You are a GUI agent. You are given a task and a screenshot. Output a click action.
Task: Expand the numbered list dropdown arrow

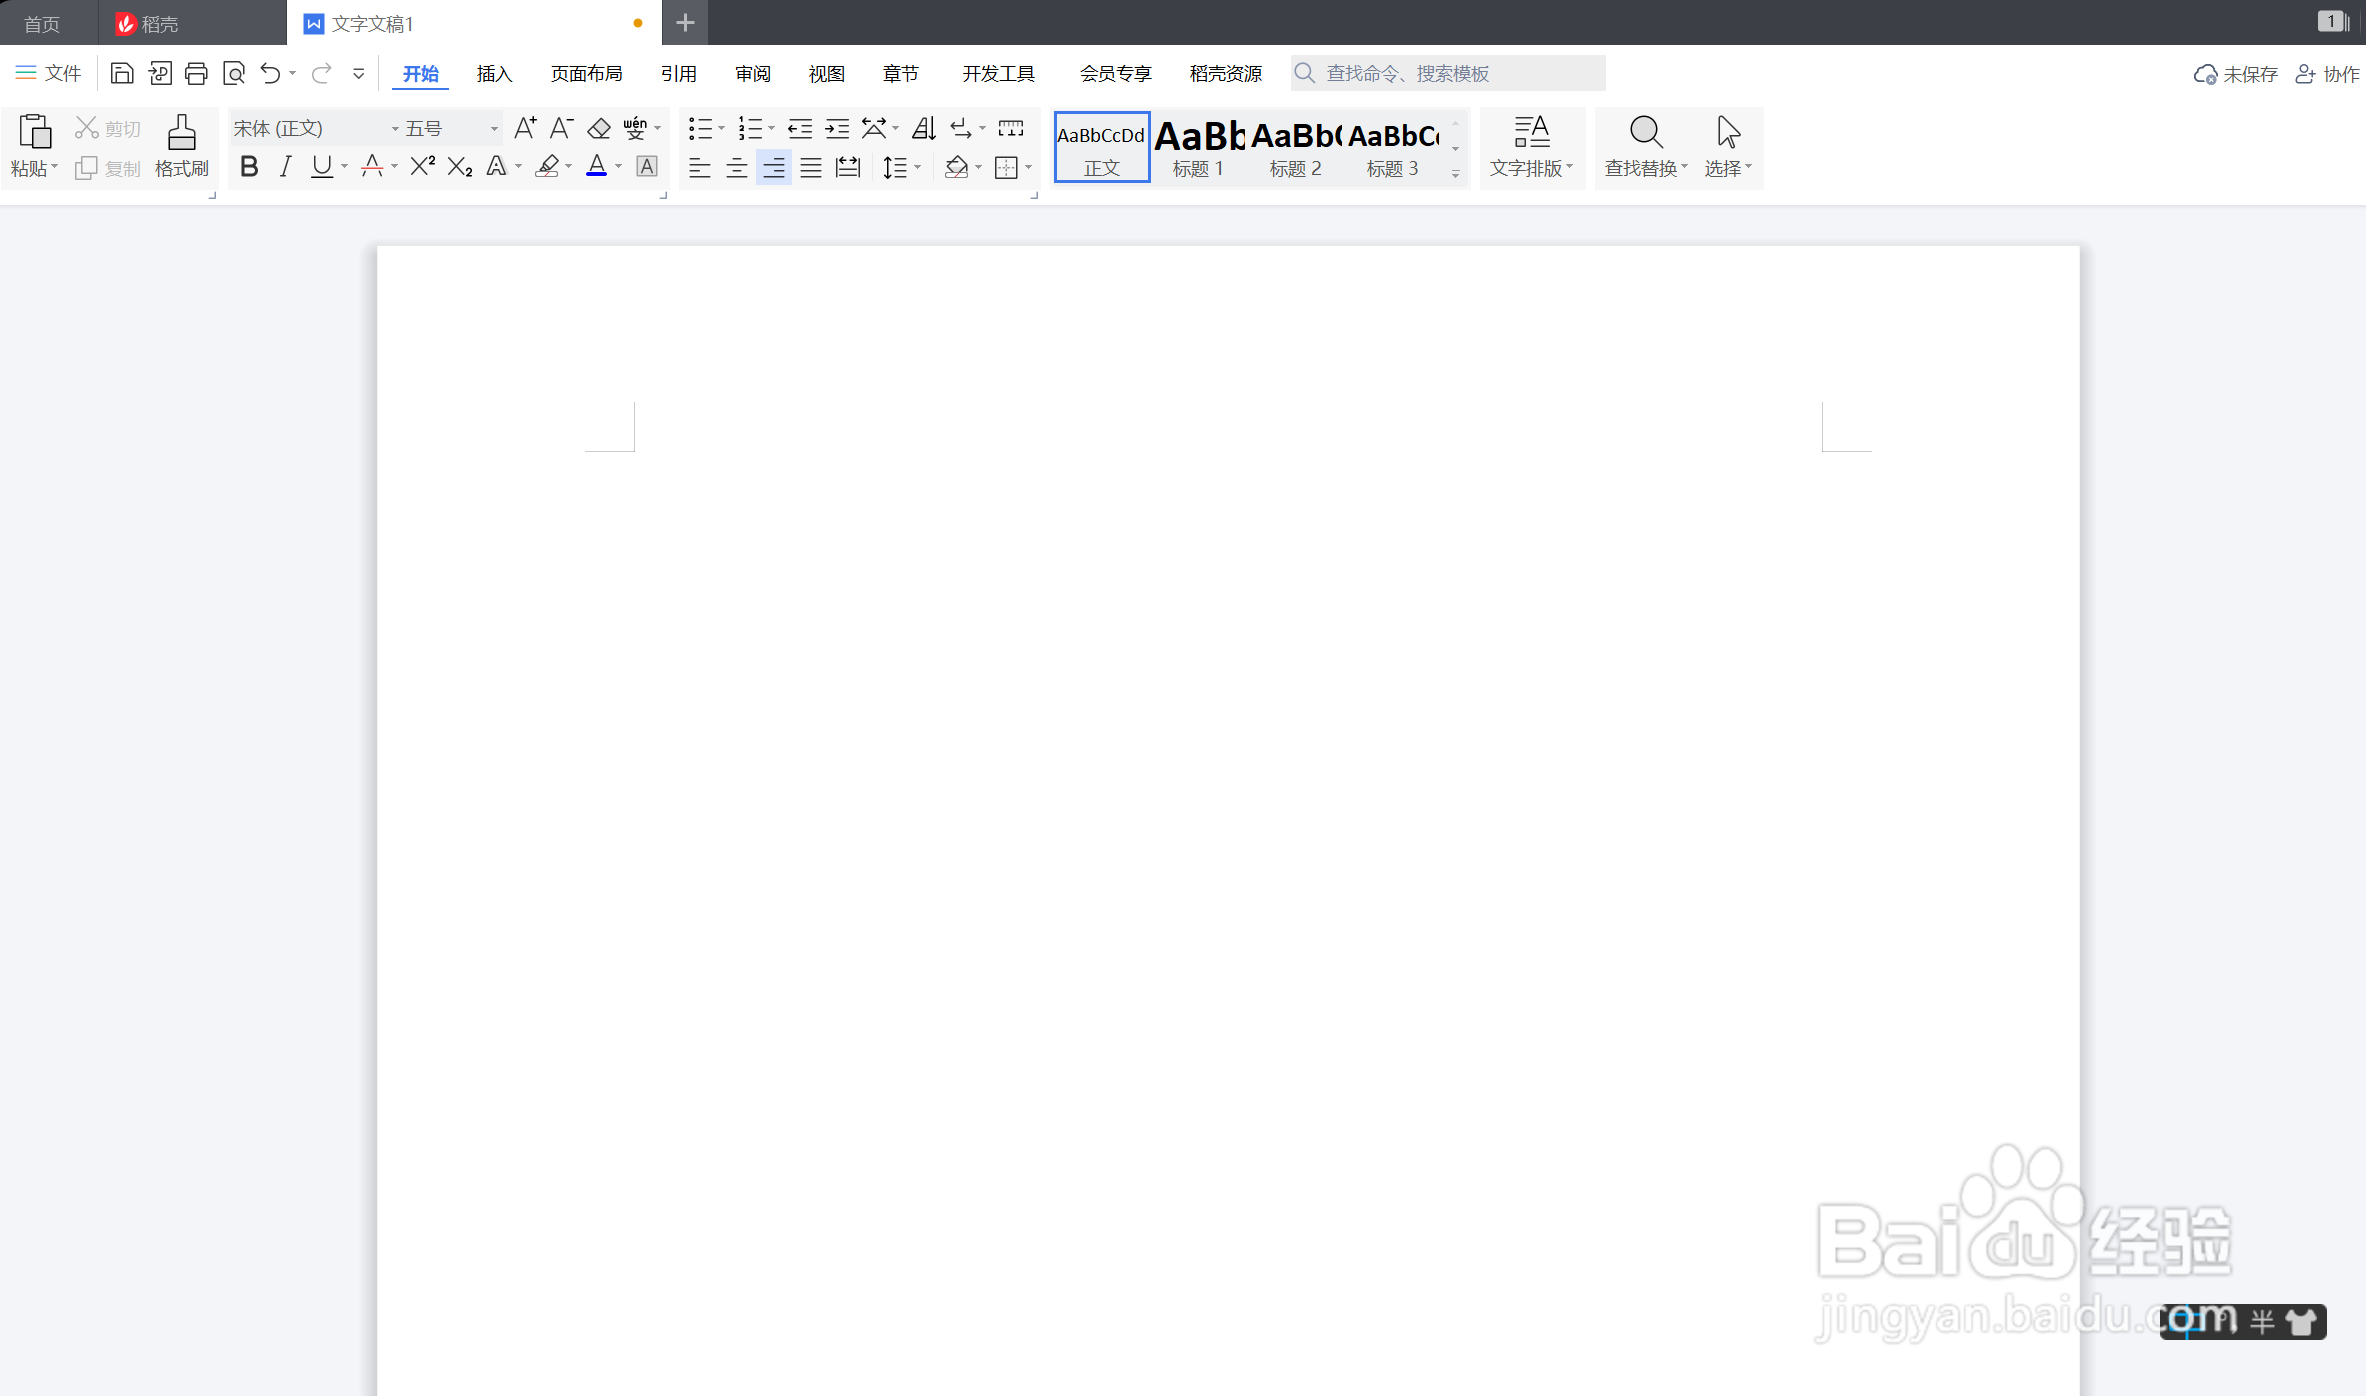point(771,128)
